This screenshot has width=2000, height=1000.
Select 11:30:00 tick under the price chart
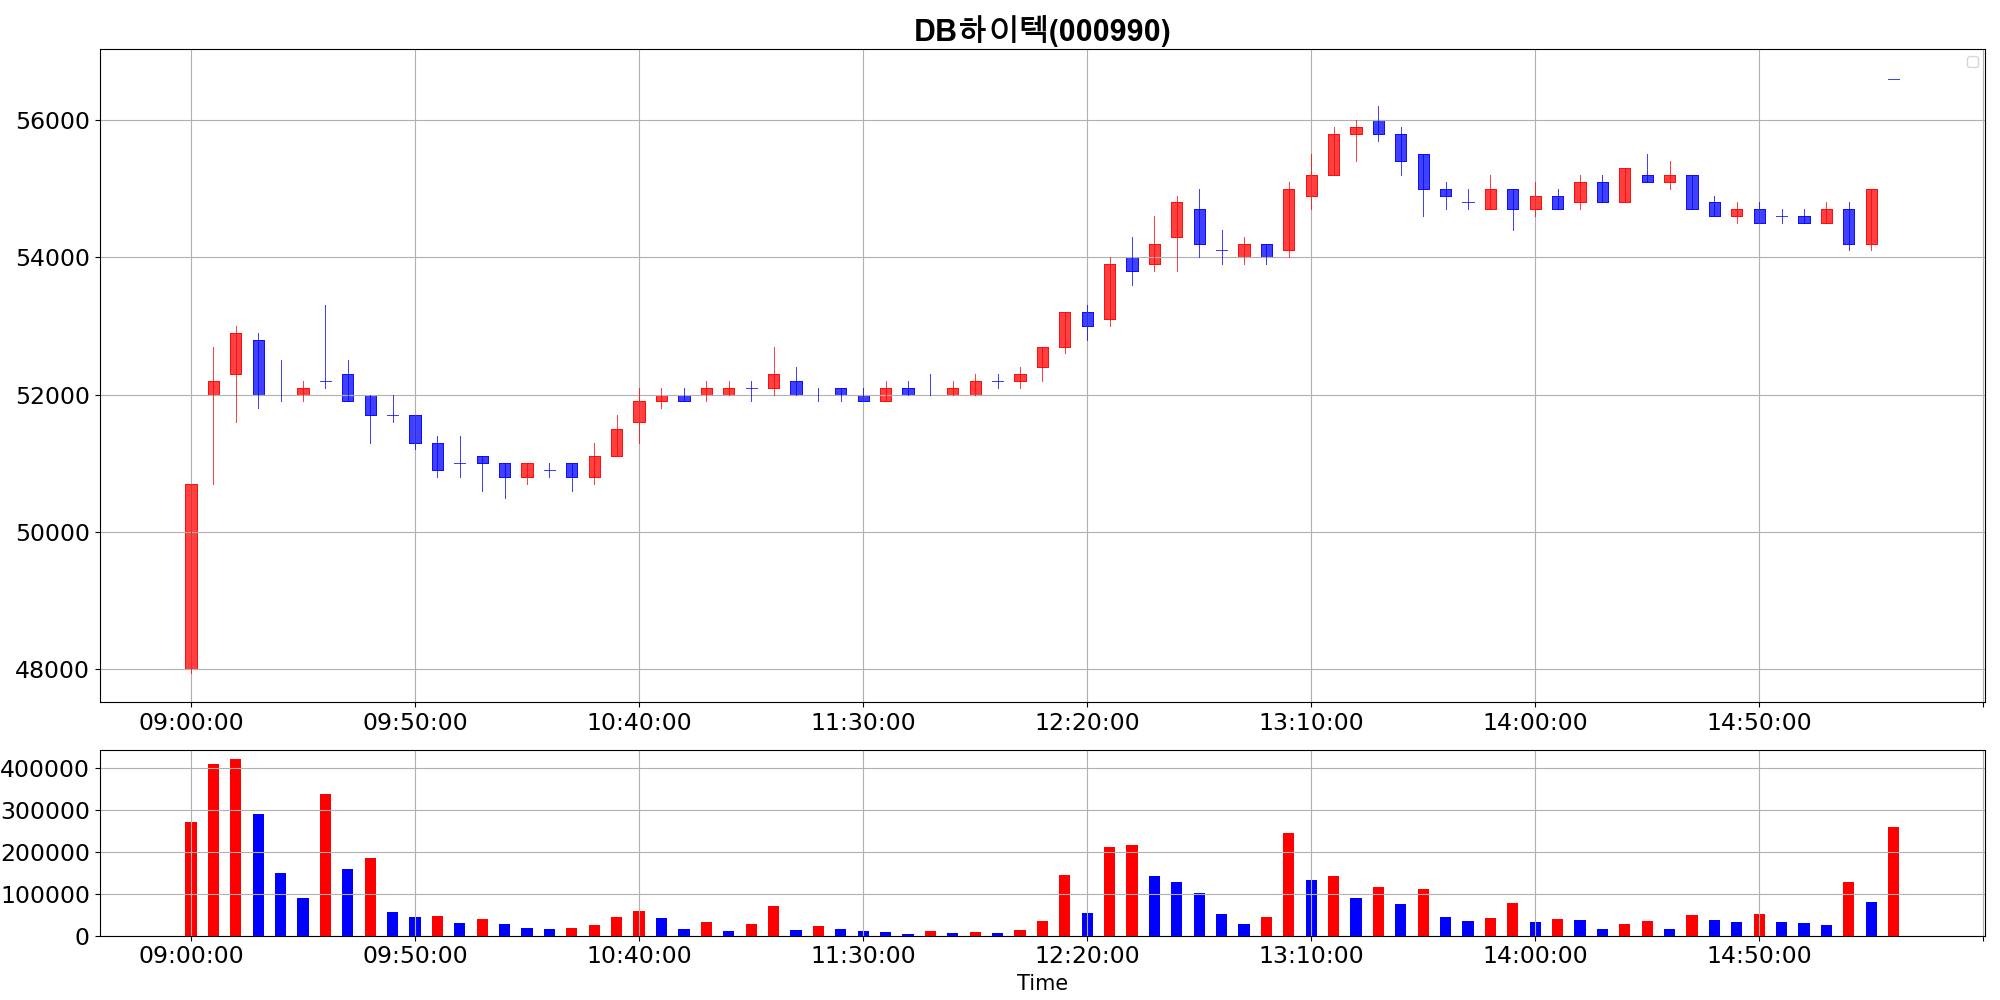click(x=863, y=722)
